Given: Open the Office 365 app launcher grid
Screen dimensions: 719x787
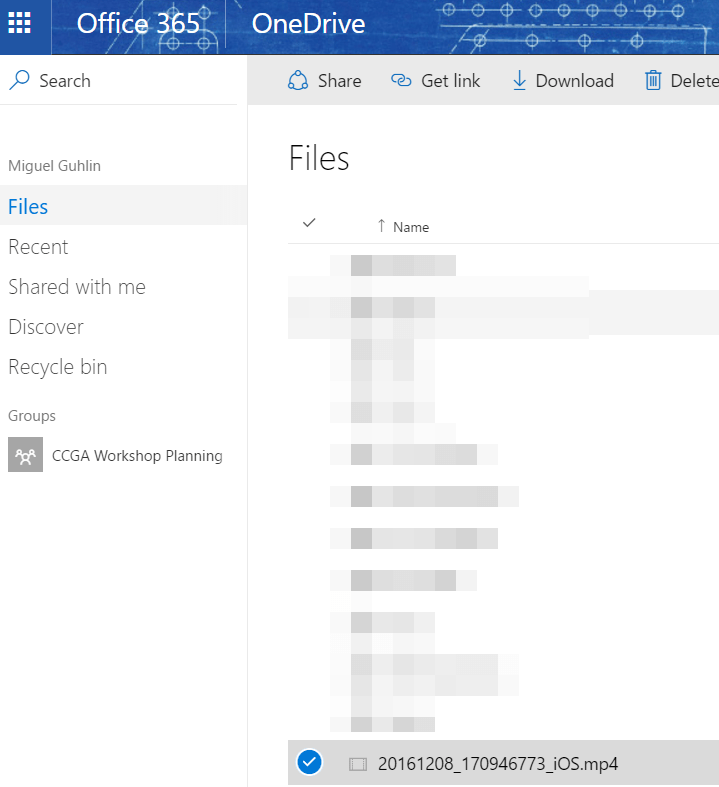Looking at the screenshot, I should [x=20, y=23].
